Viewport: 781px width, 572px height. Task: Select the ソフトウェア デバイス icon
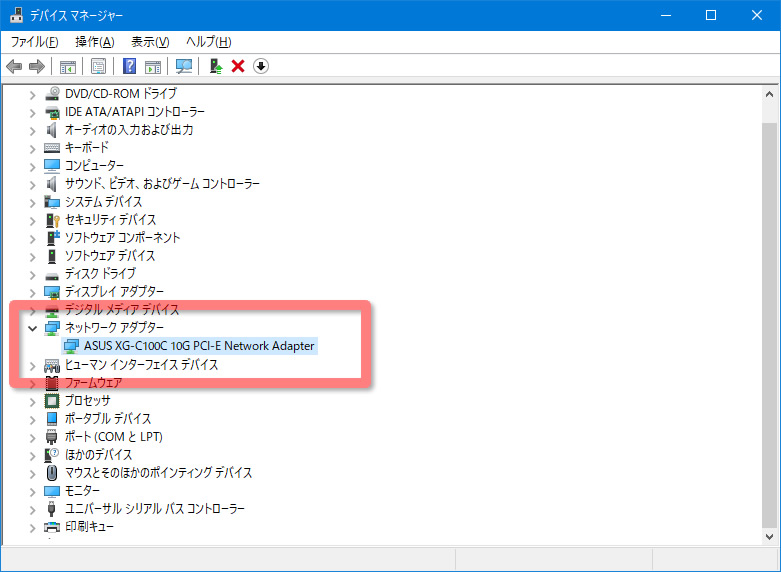pyautogui.click(x=52, y=256)
